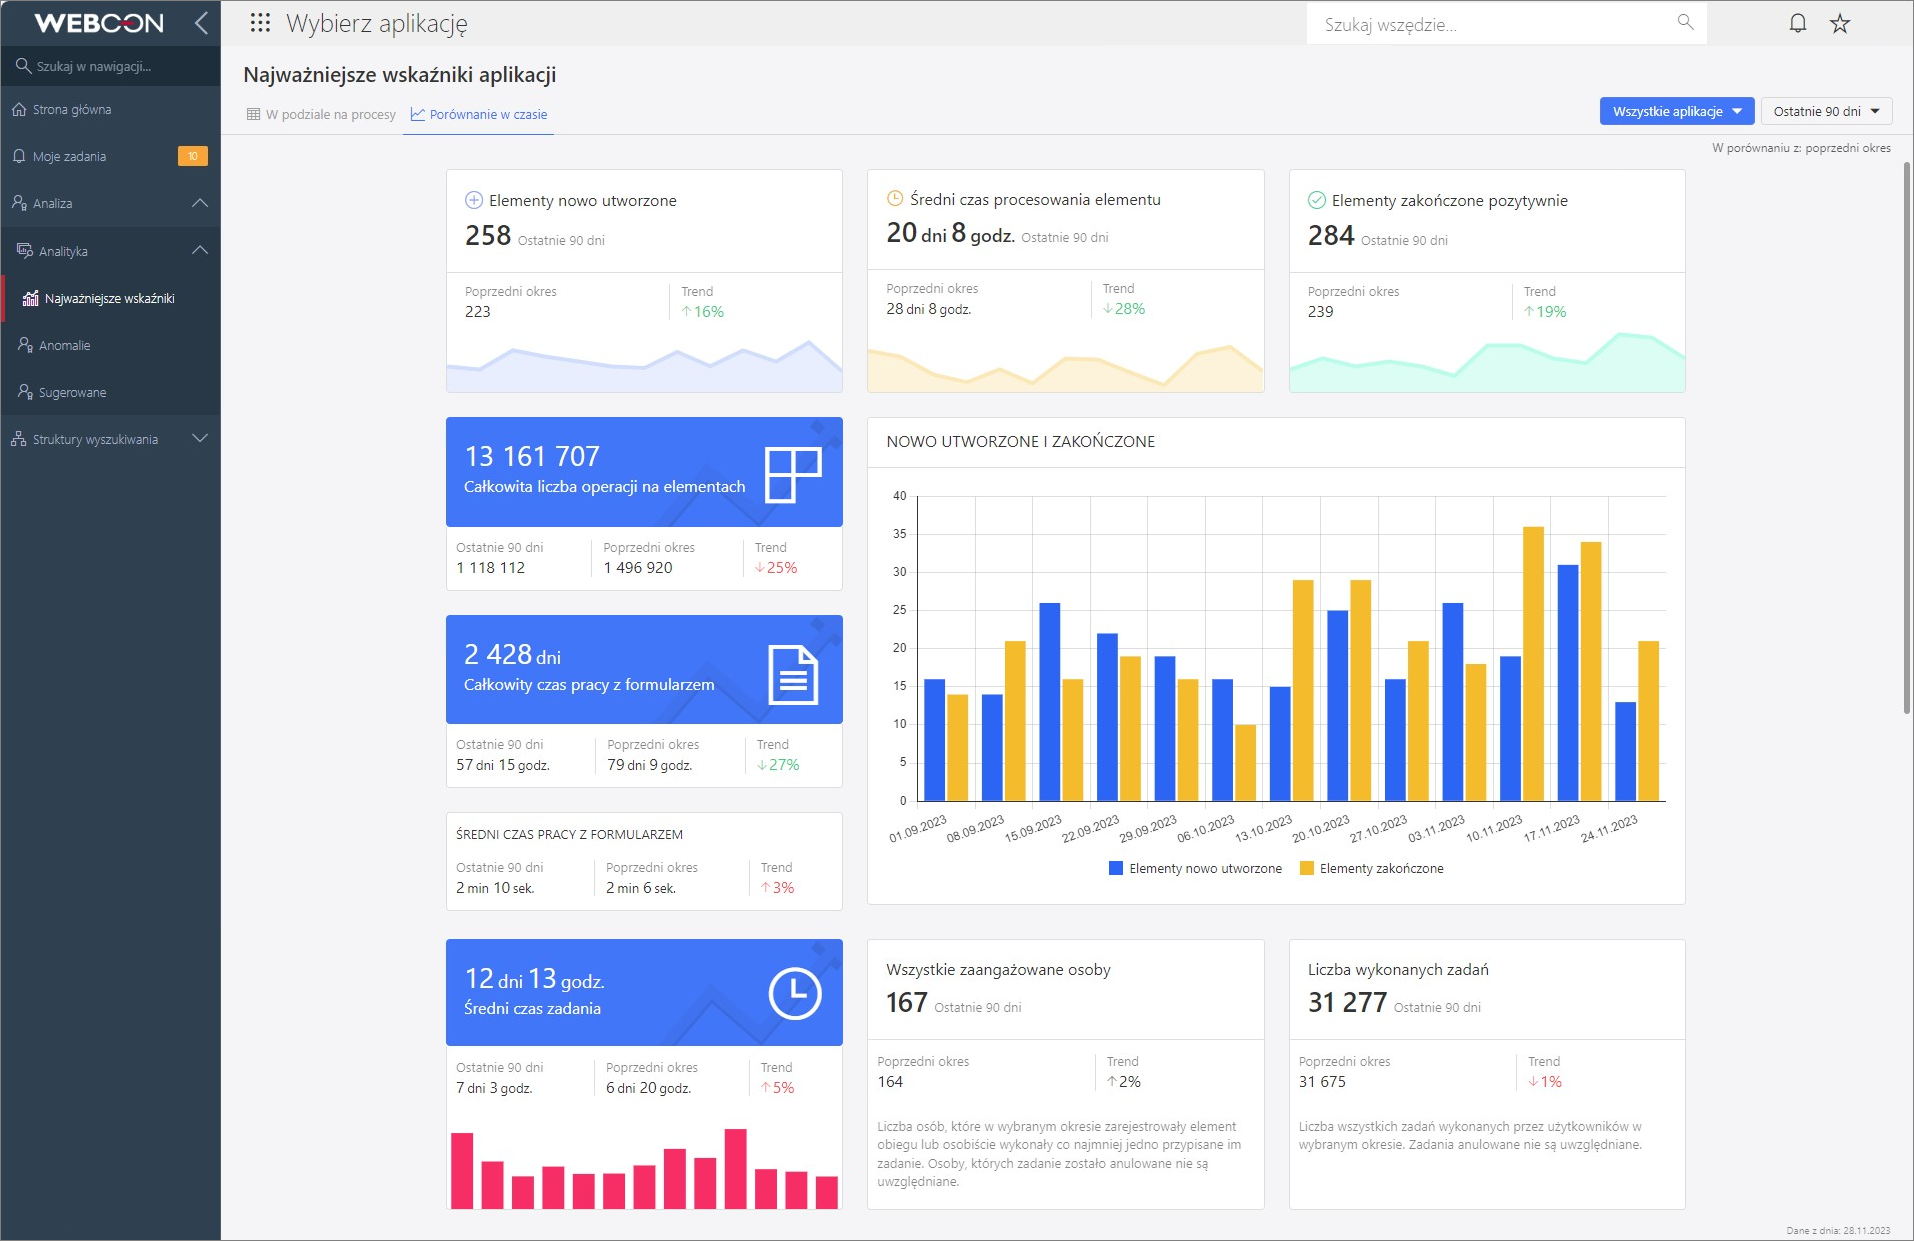Collapse the navigation sidebar with the arrow
The image size is (1914, 1241).
coord(201,23)
